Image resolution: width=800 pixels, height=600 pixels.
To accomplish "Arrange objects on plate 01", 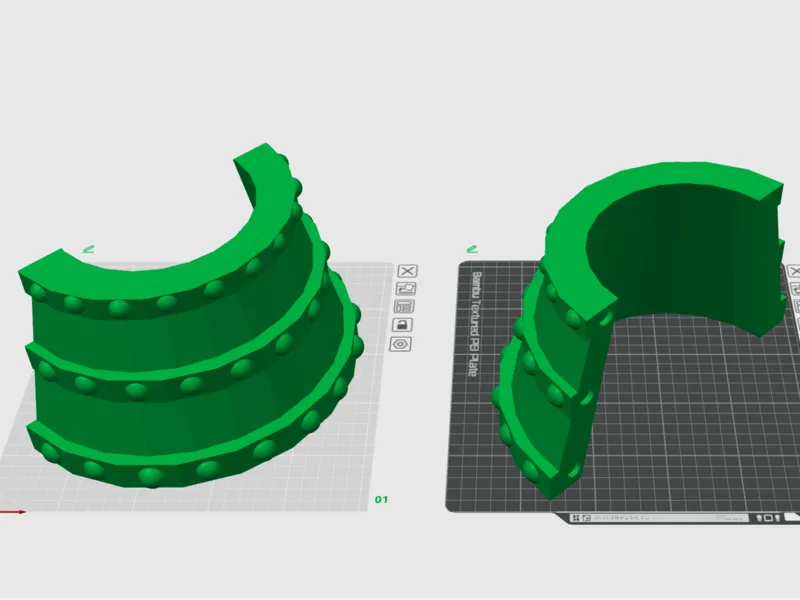I will [x=405, y=307].
